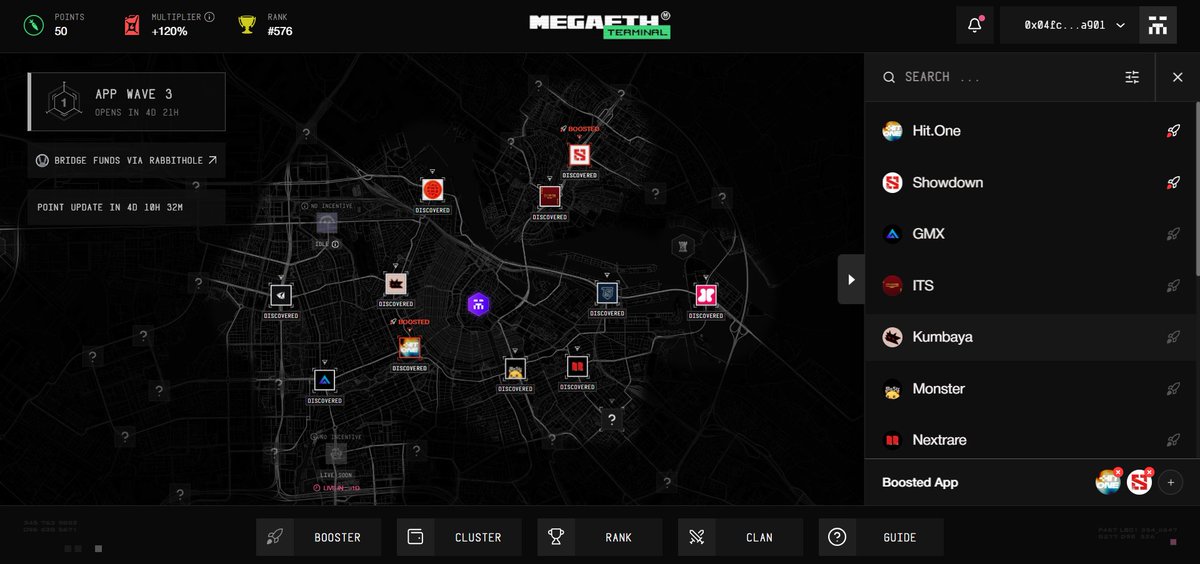Select the Kumbaya node on the map
The image size is (1200, 564).
pos(396,284)
